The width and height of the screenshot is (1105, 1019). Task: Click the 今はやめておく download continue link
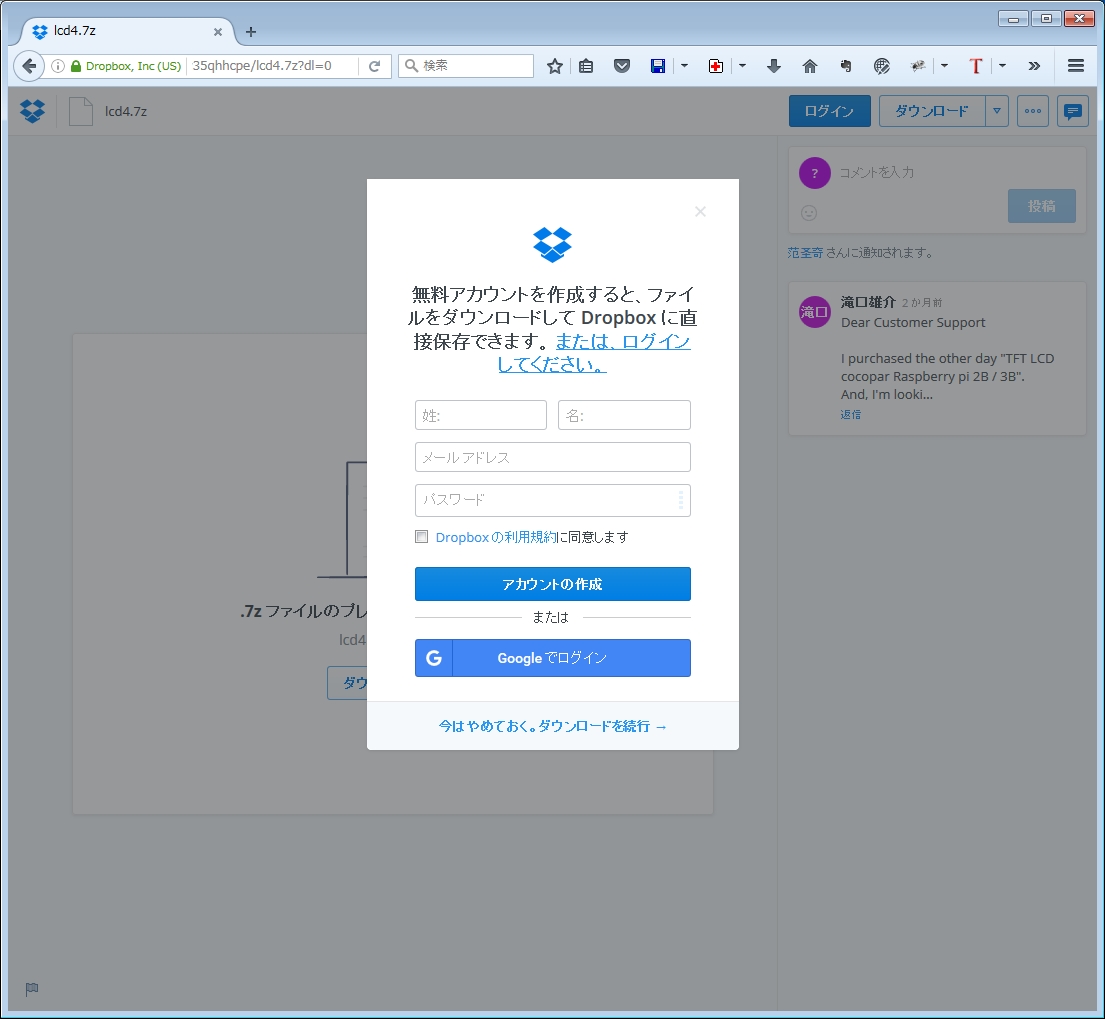tap(552, 726)
